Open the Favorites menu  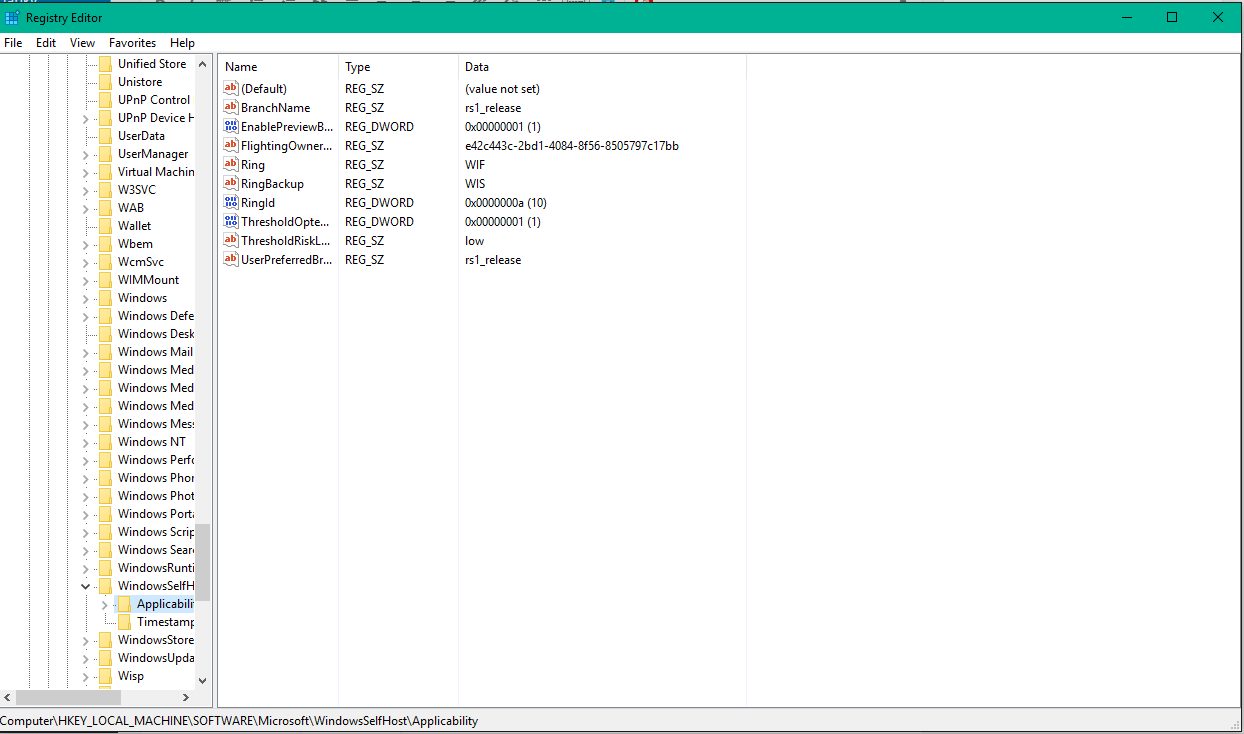tap(133, 43)
